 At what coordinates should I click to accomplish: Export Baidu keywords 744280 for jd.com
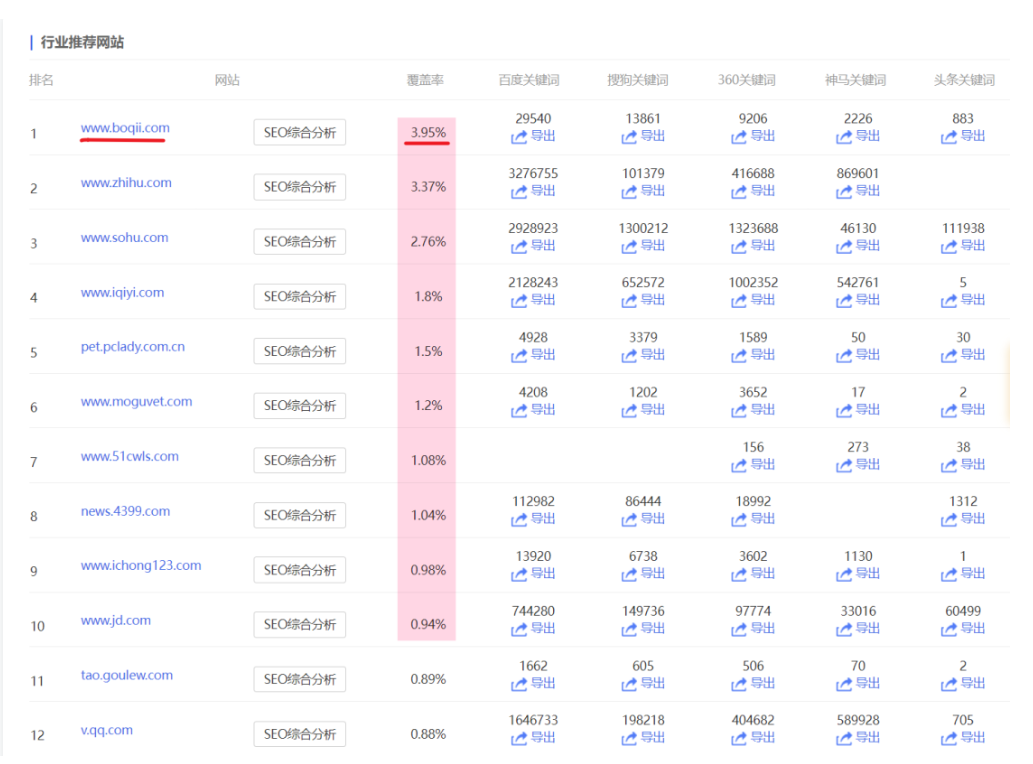(x=533, y=628)
